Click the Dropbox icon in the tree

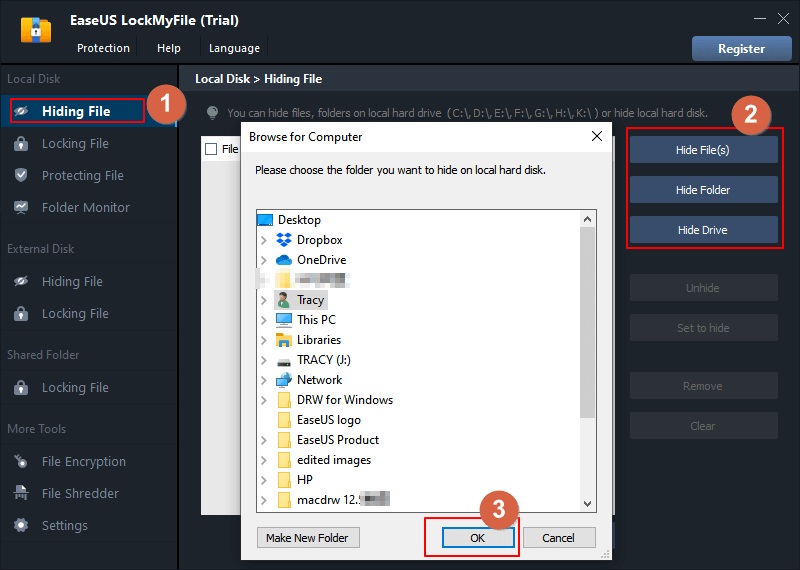click(284, 239)
